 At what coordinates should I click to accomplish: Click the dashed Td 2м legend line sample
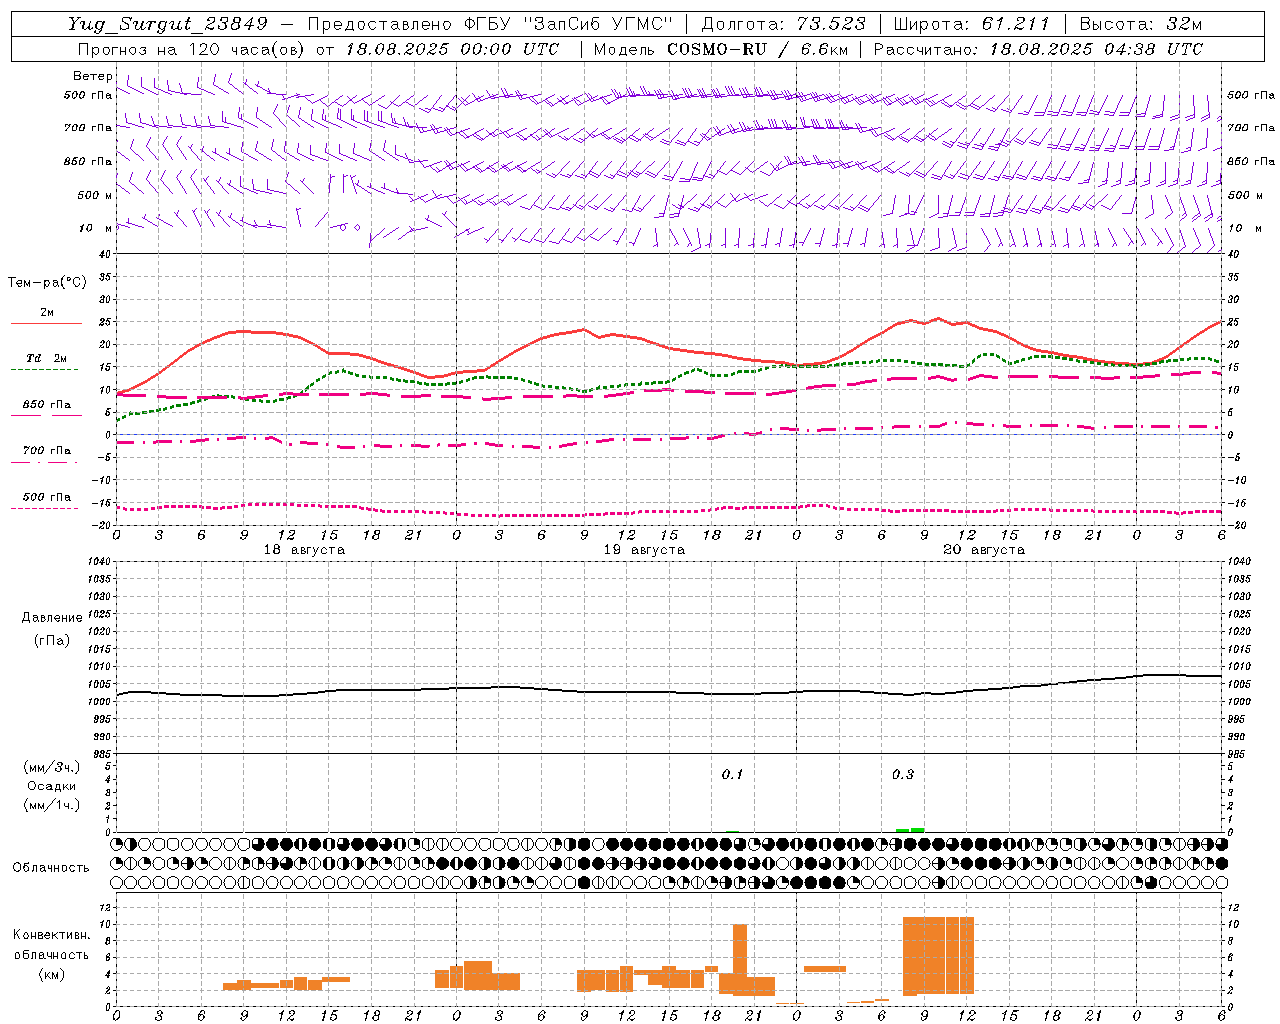point(44,370)
